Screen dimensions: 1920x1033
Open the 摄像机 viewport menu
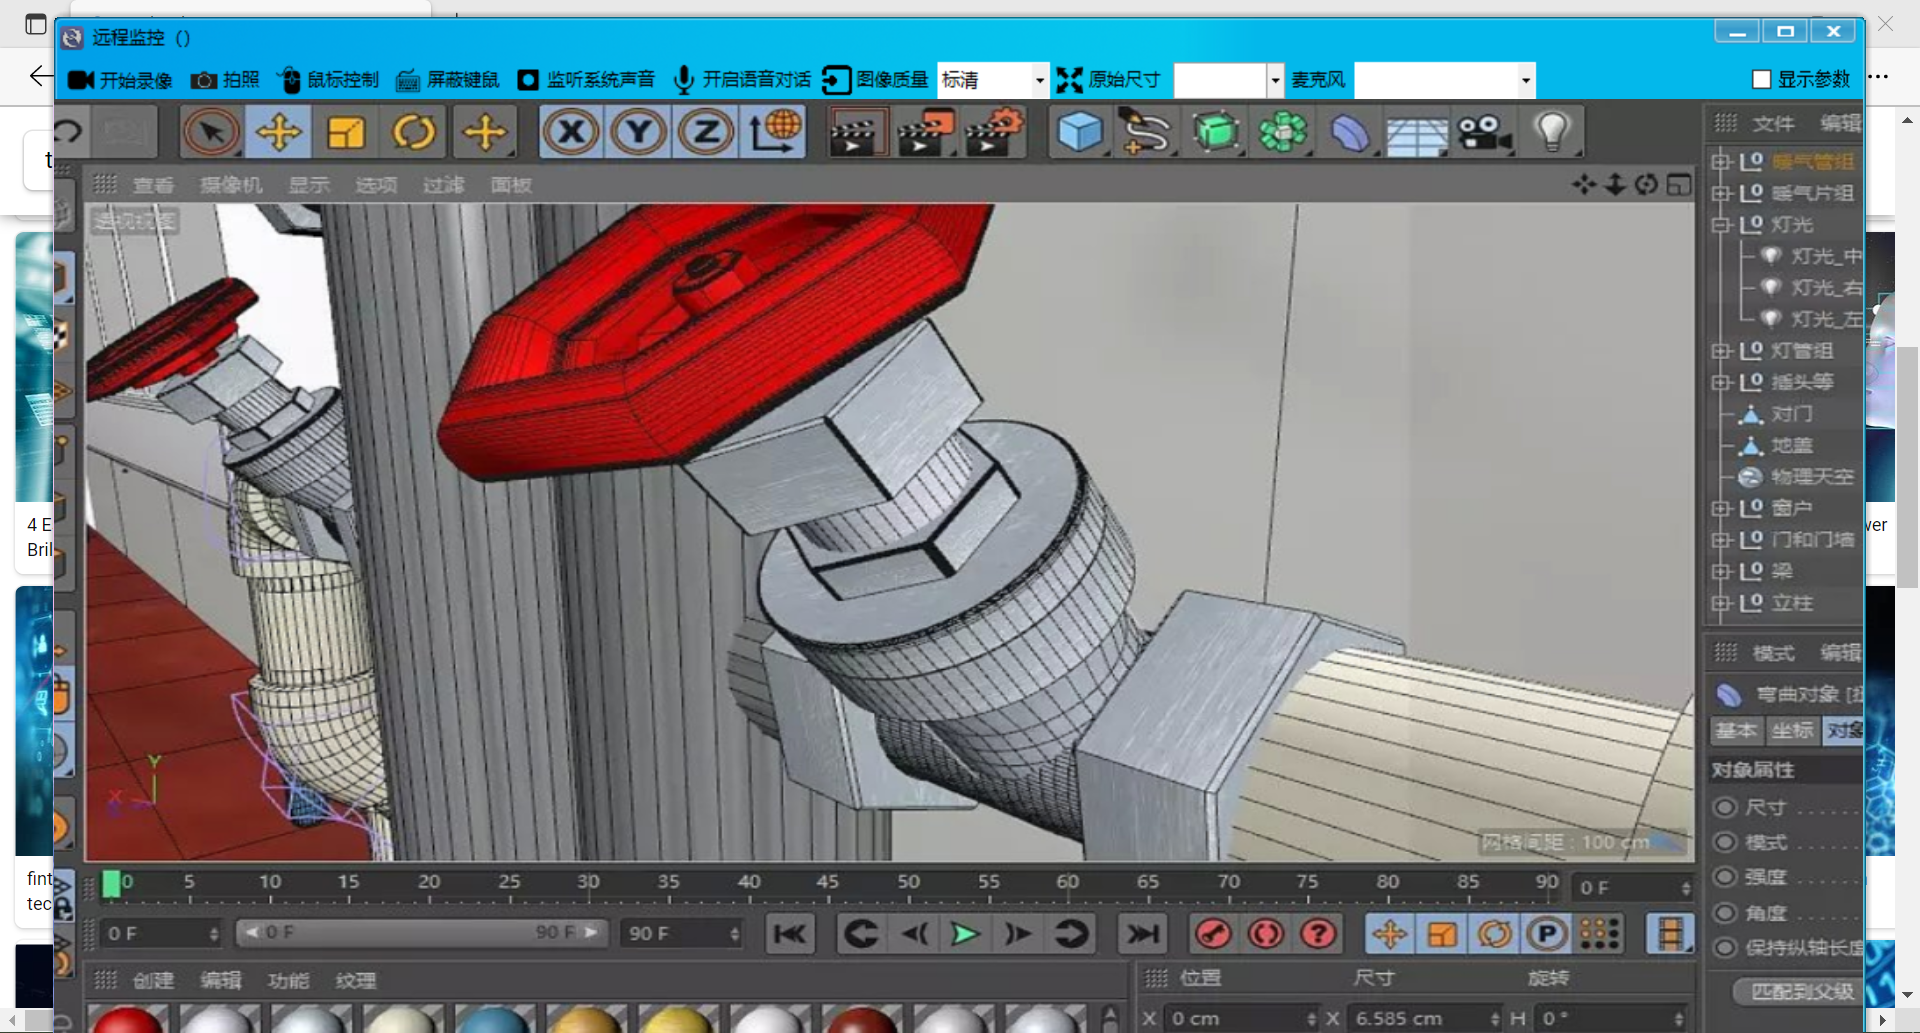pyautogui.click(x=231, y=185)
